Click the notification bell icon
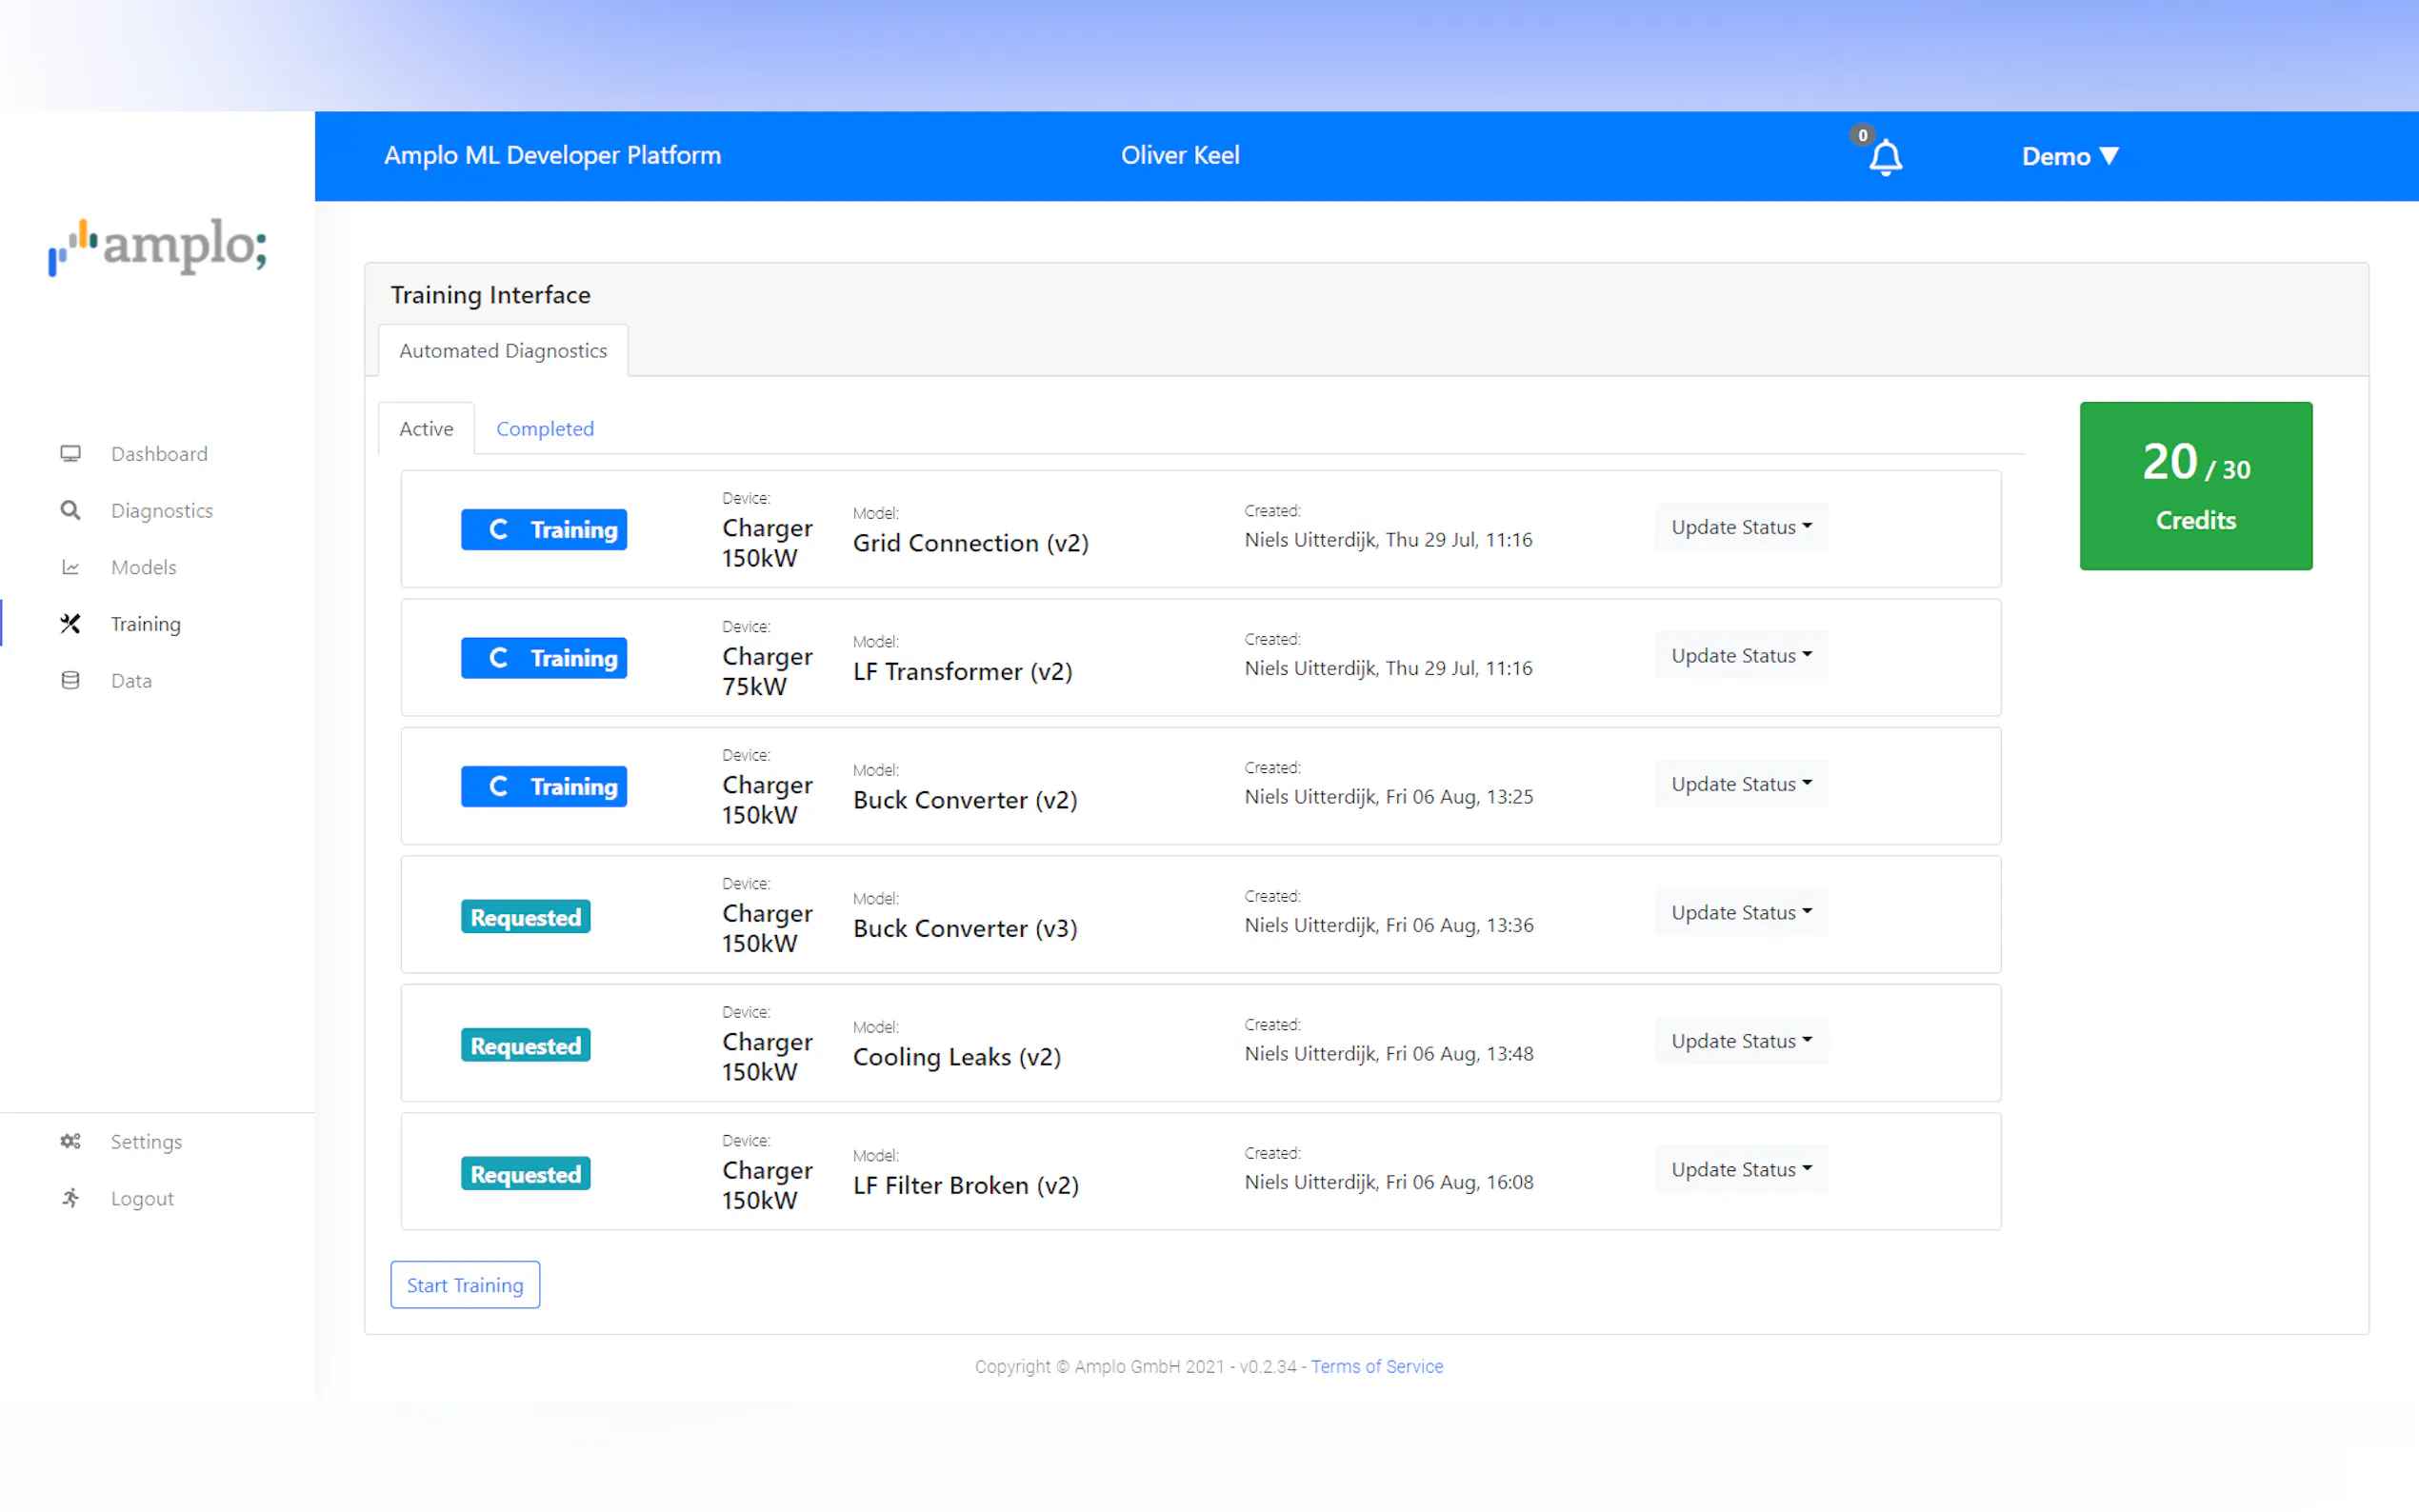Screen dimensions: 2419x1512 click(x=1884, y=157)
